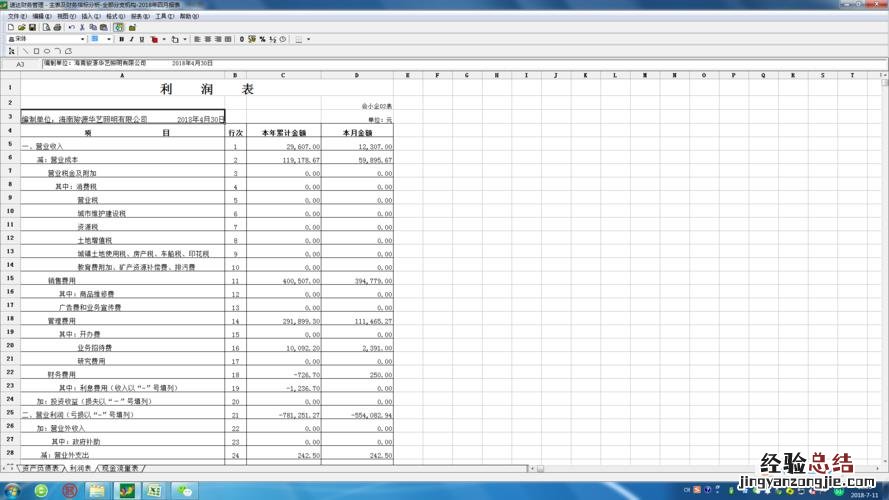Open the Windows Start button
Screen dimensions: 889x500
(12, 490)
